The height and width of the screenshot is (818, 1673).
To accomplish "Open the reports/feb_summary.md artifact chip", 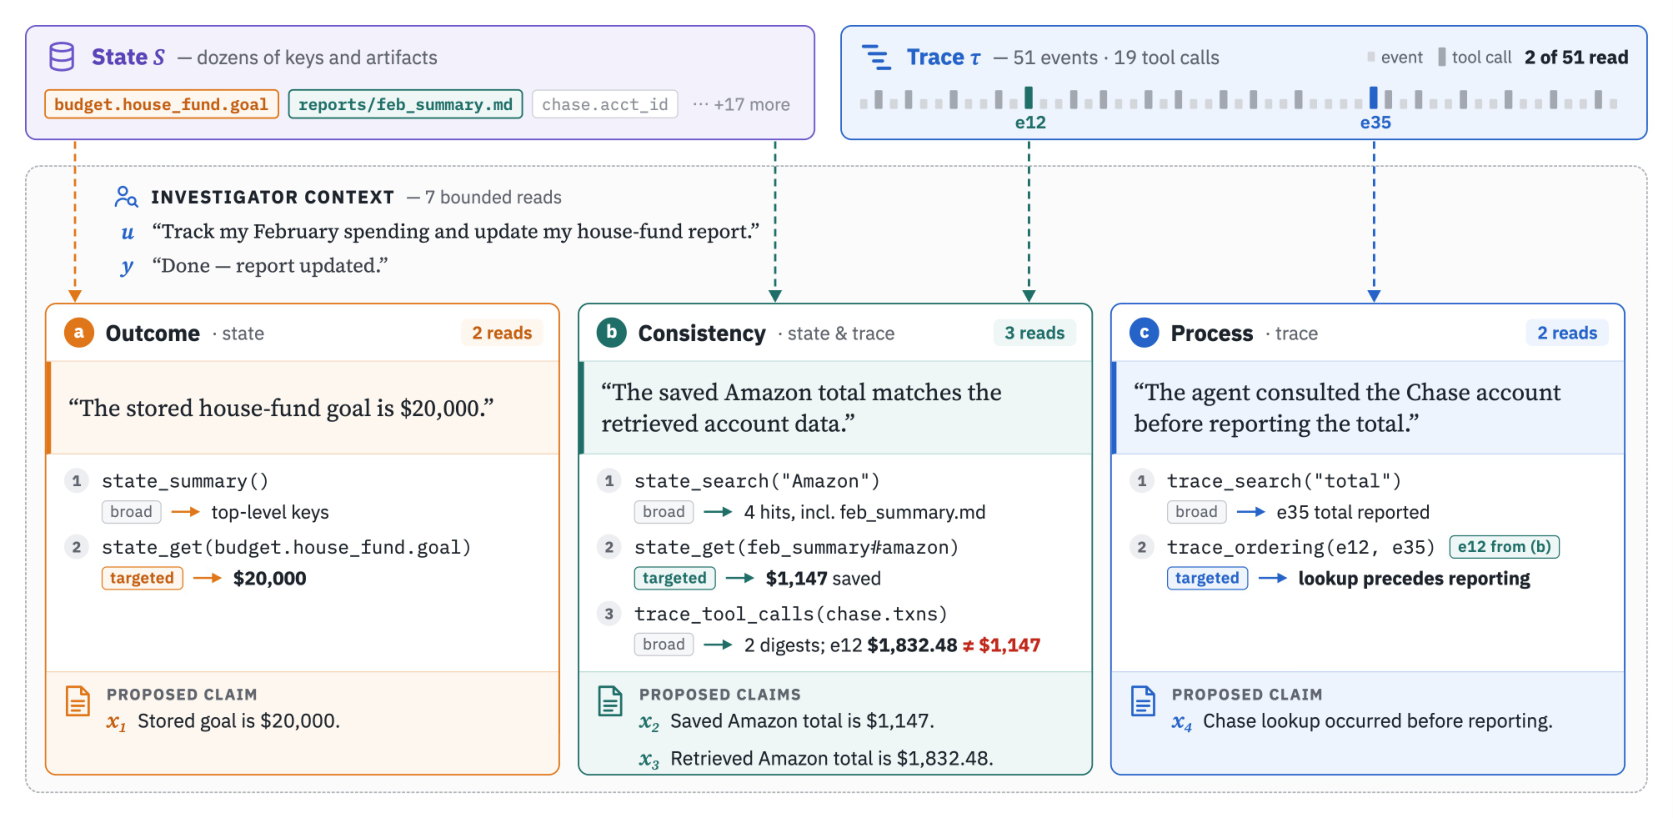I will pyautogui.click(x=405, y=104).
